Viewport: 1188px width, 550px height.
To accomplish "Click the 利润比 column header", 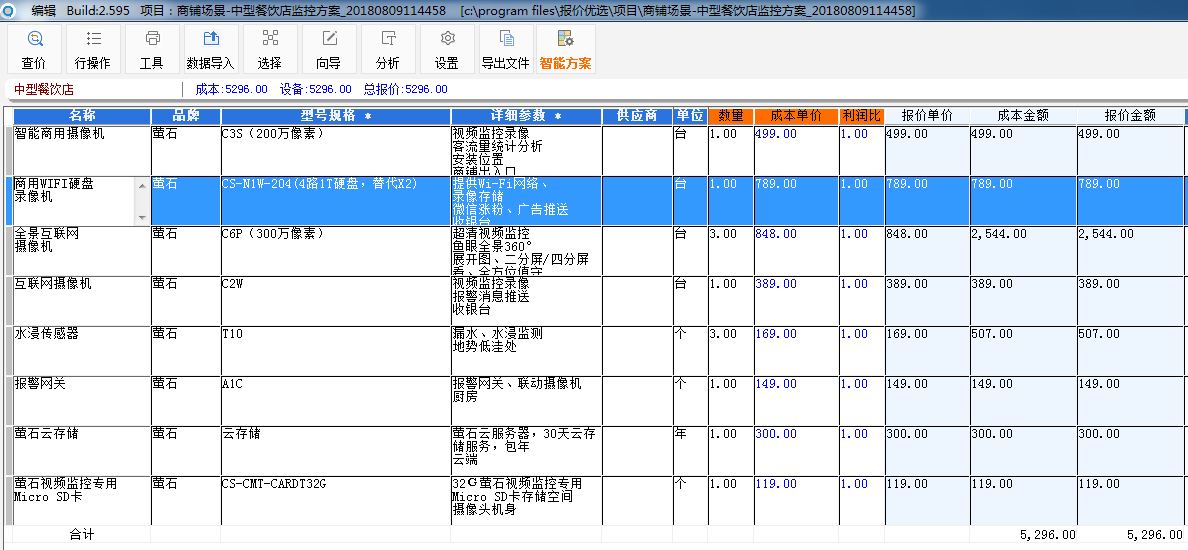I will [862, 116].
